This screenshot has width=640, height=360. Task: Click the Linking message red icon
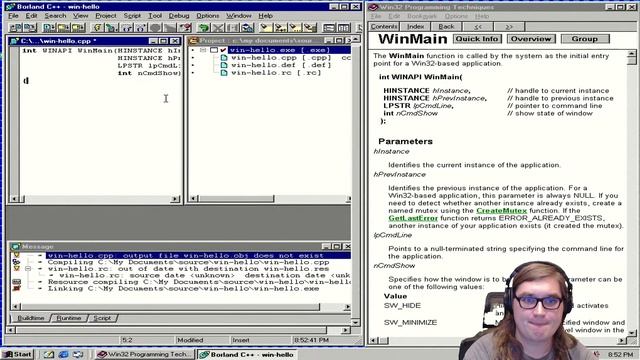[x=16, y=289]
